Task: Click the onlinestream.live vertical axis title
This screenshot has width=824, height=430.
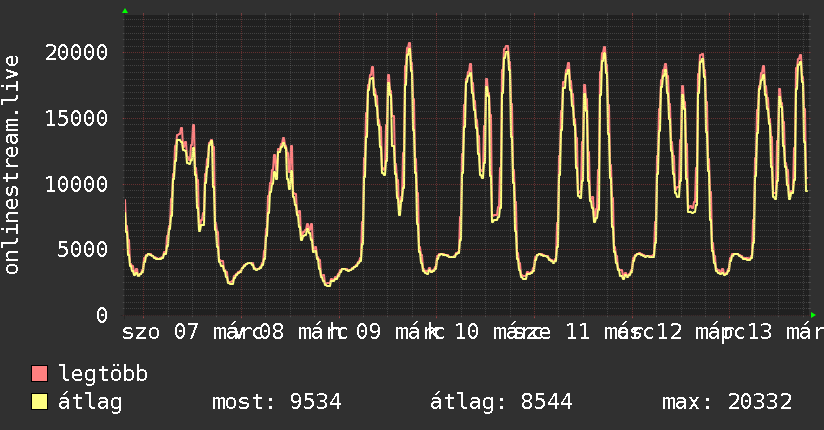Action: click(x=11, y=164)
